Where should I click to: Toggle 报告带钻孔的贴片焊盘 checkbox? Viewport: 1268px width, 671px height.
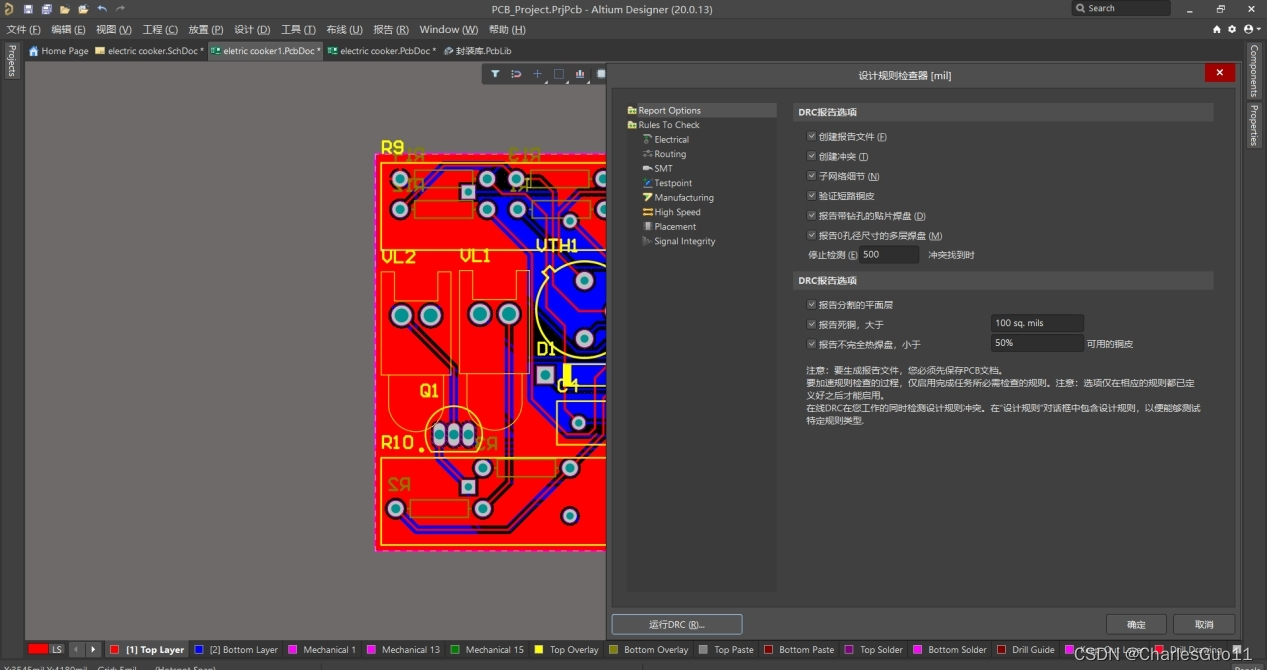[x=811, y=215]
